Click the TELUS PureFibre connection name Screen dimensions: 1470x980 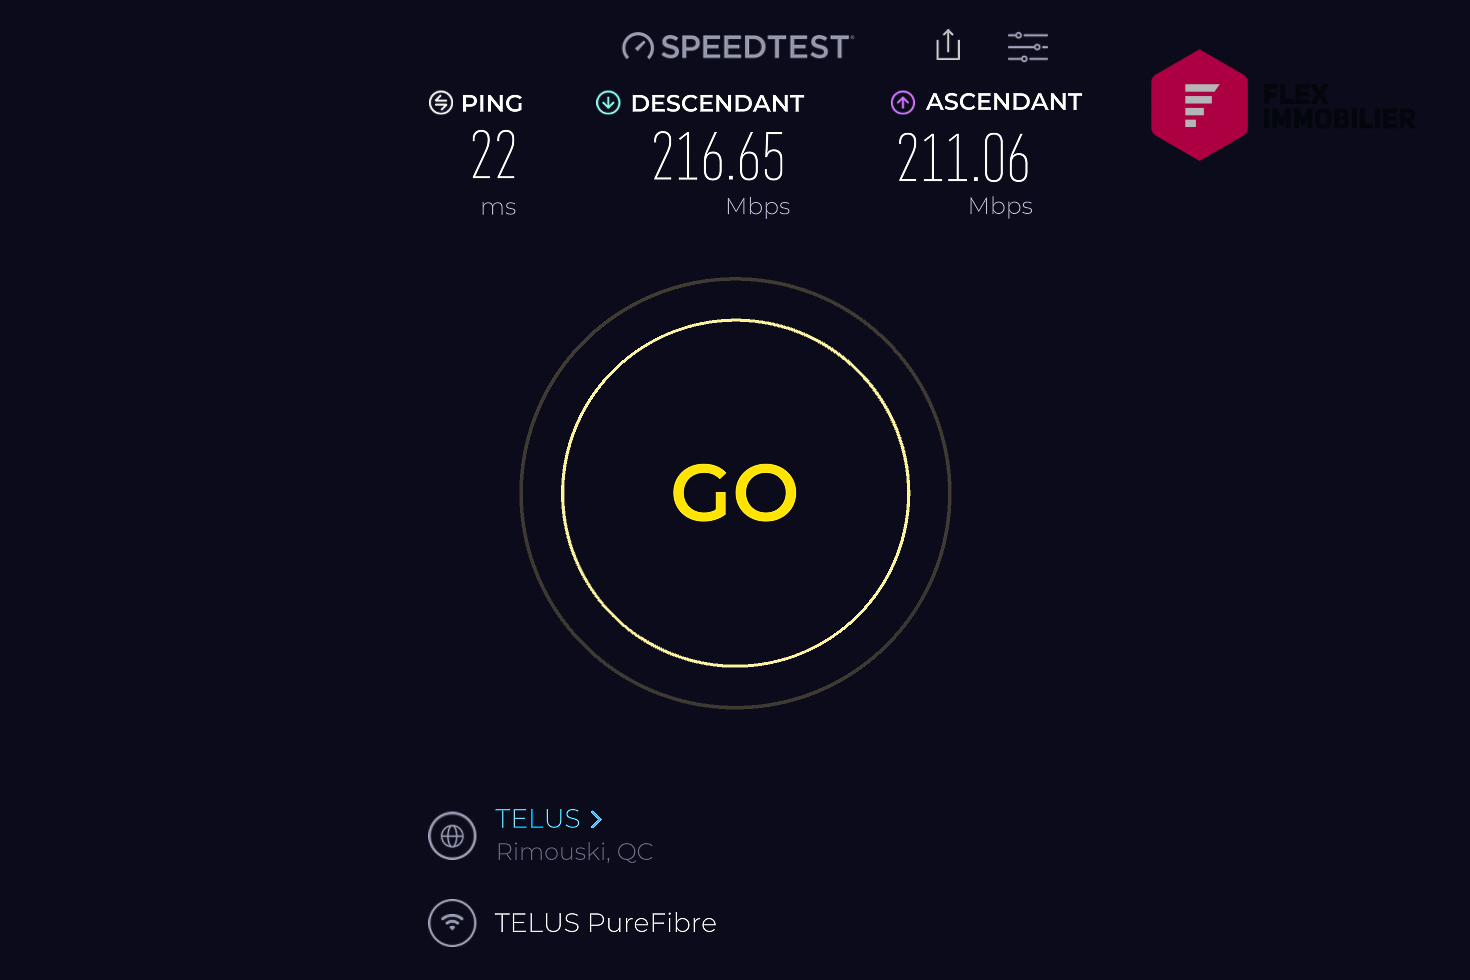click(x=606, y=923)
